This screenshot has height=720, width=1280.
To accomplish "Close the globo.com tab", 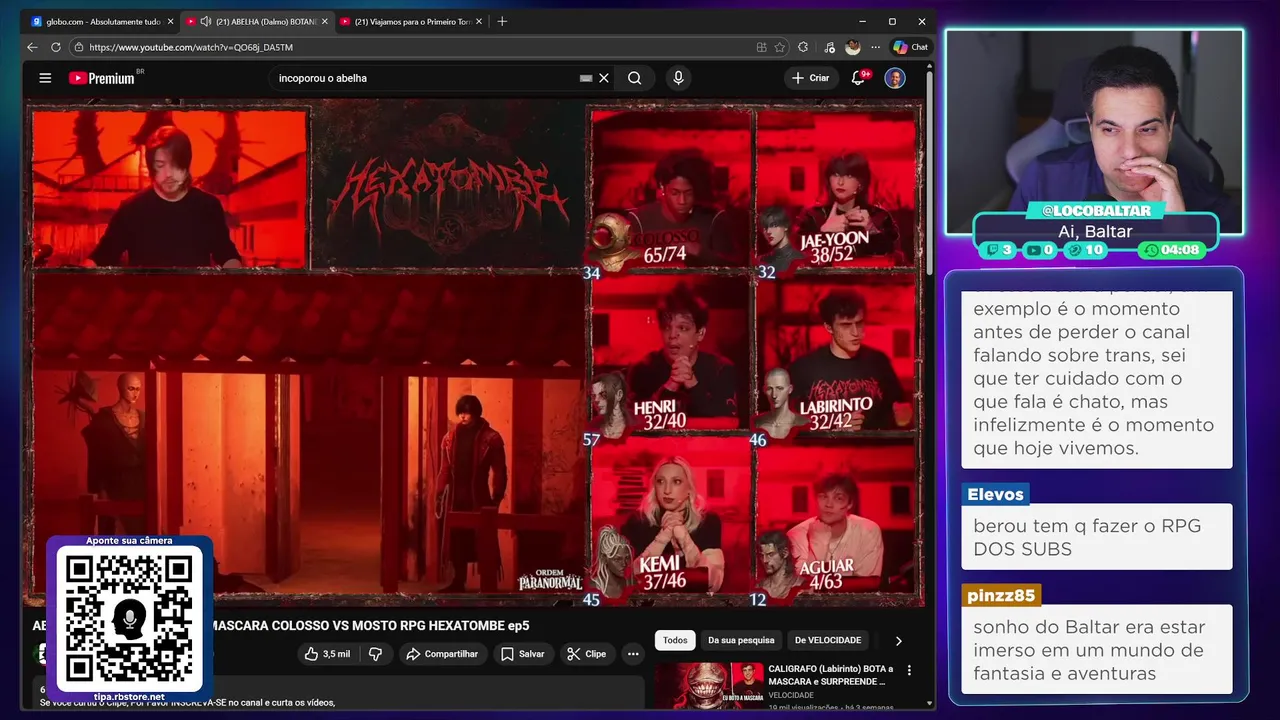I will [x=170, y=21].
